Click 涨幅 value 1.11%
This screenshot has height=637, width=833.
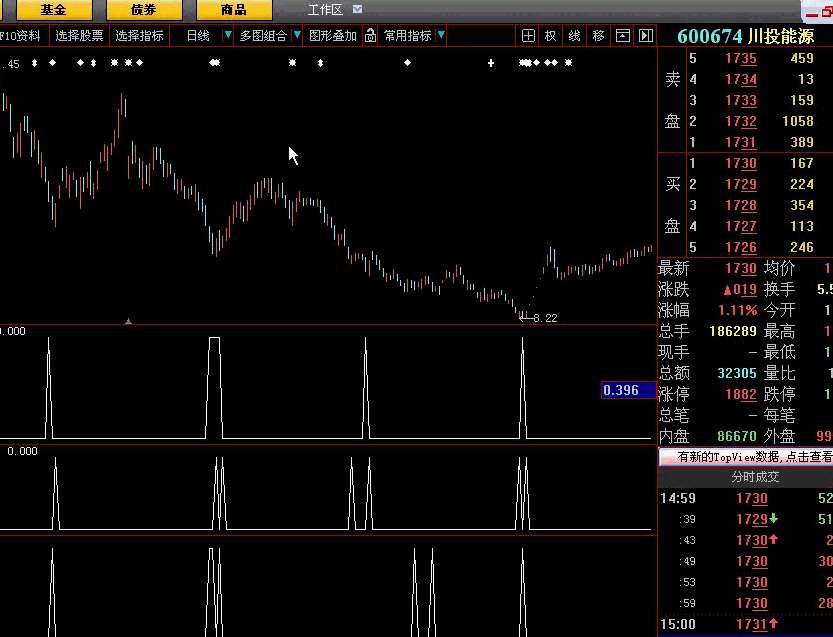click(x=738, y=310)
